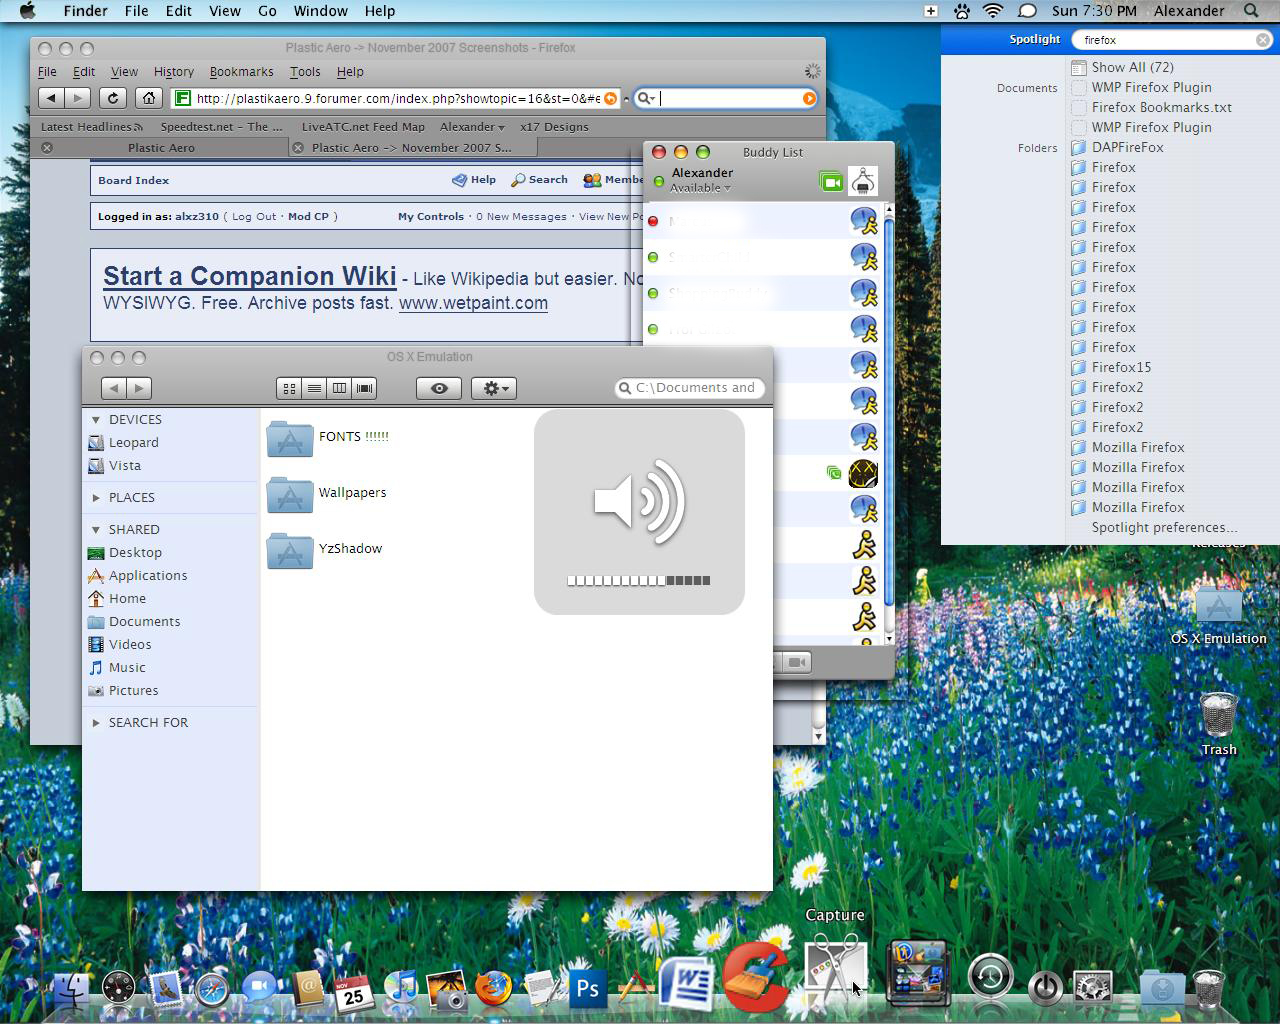The width and height of the screenshot is (1280, 1024).
Task: Click the power button dock icon
Action: point(1045,988)
